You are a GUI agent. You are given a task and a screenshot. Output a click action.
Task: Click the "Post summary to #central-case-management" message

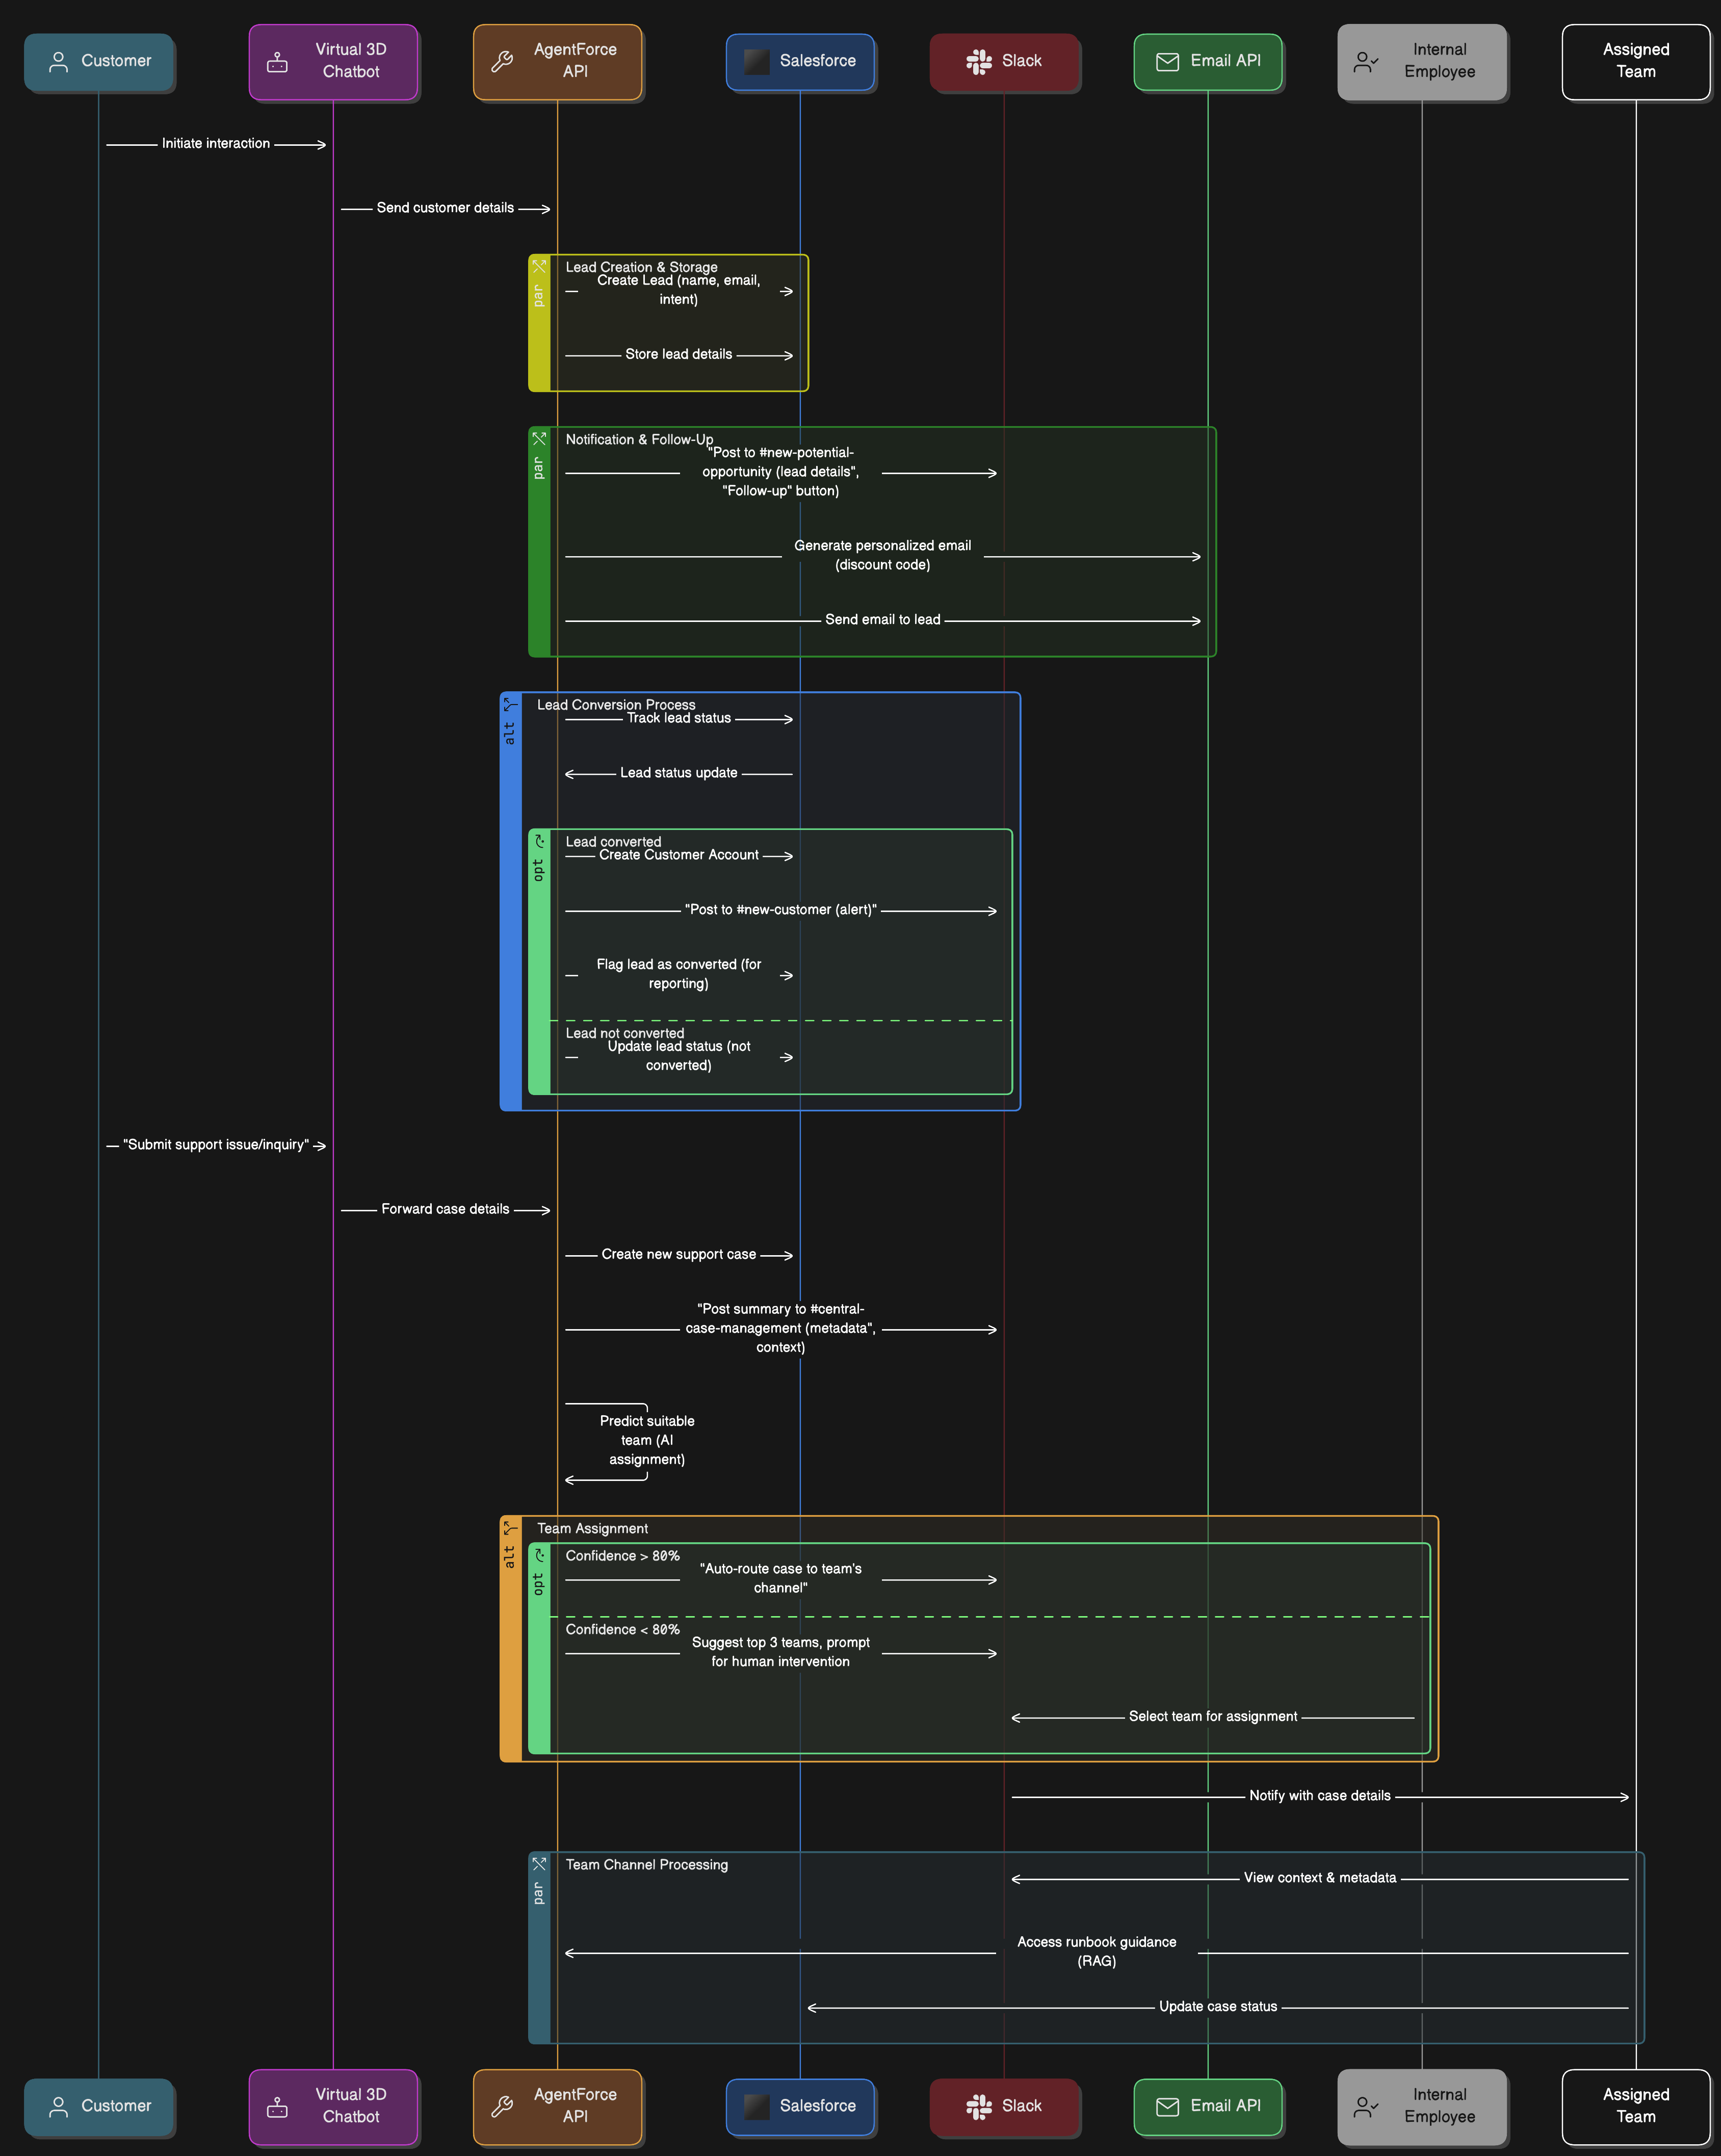tap(781, 1328)
